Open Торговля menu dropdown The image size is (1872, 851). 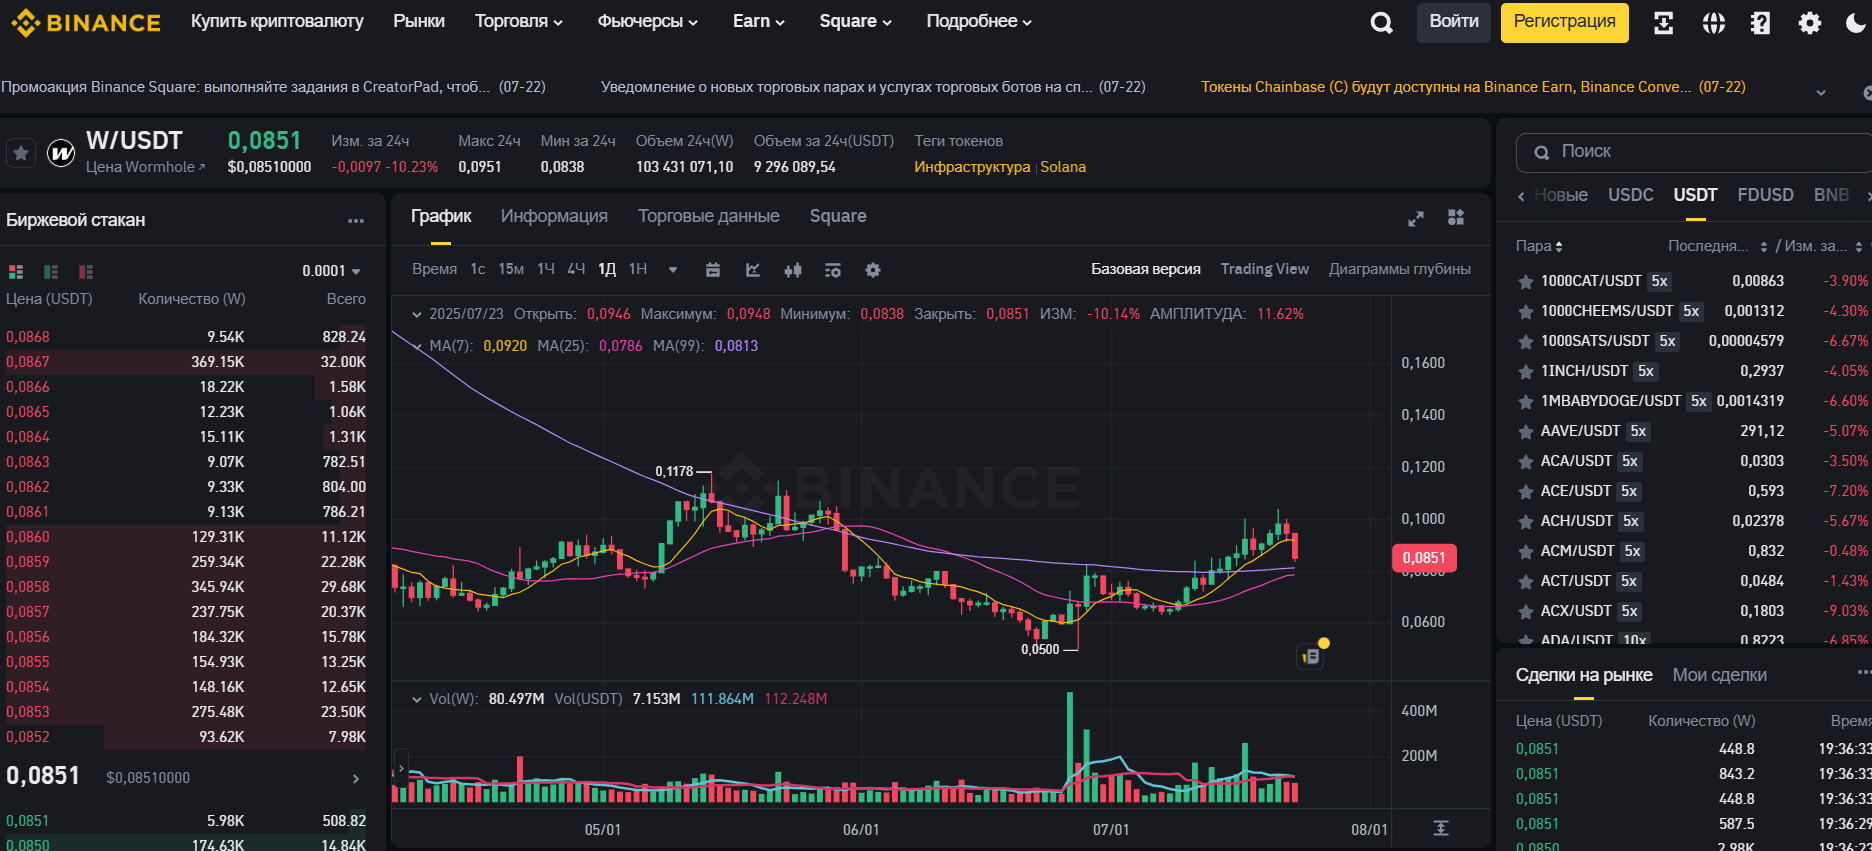[518, 21]
